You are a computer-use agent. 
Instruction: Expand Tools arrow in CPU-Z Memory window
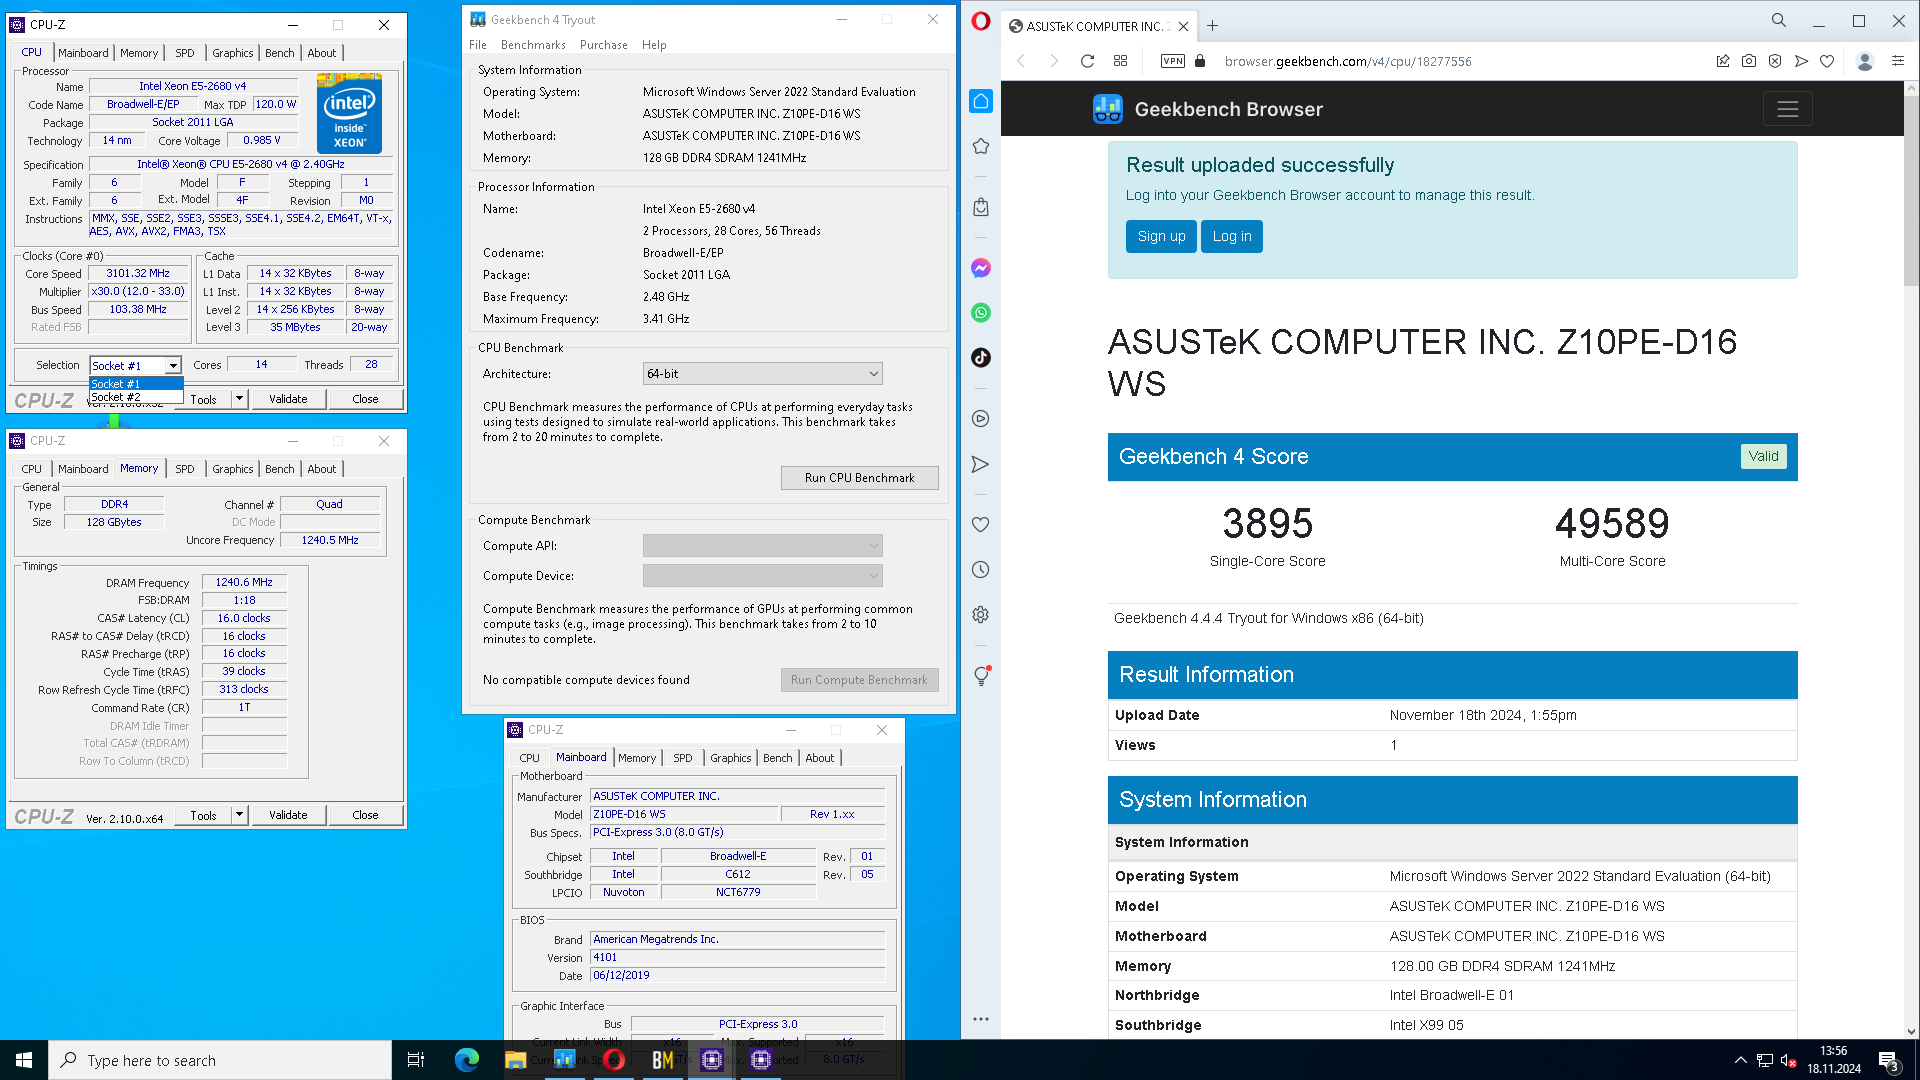pos(239,815)
